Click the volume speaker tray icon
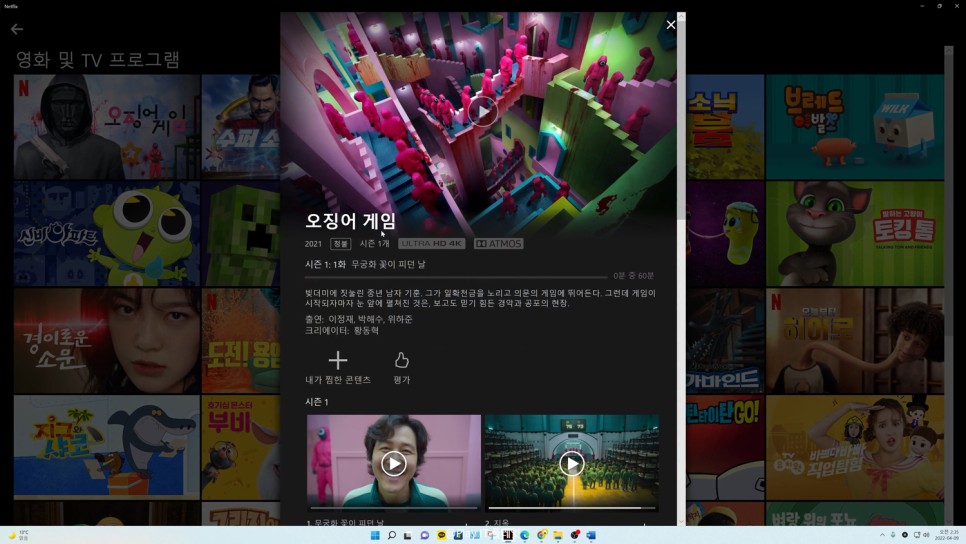This screenshot has width=966, height=544. [x=925, y=535]
